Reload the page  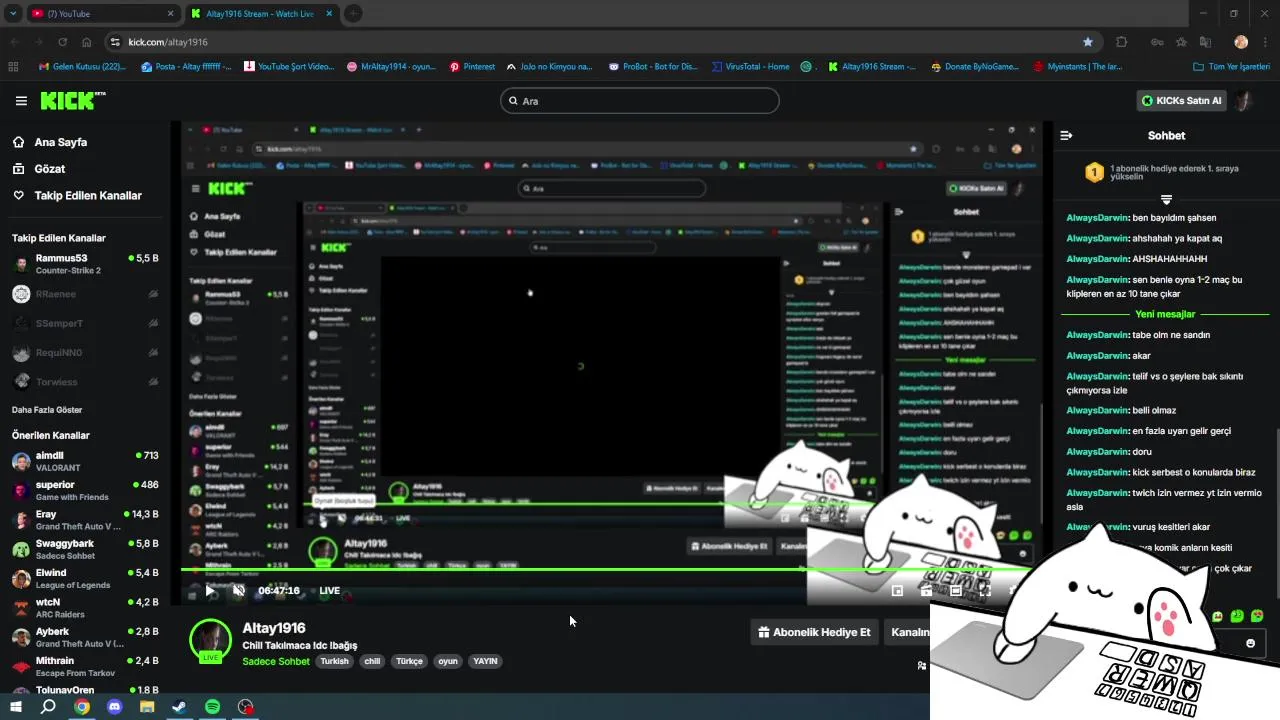62,42
